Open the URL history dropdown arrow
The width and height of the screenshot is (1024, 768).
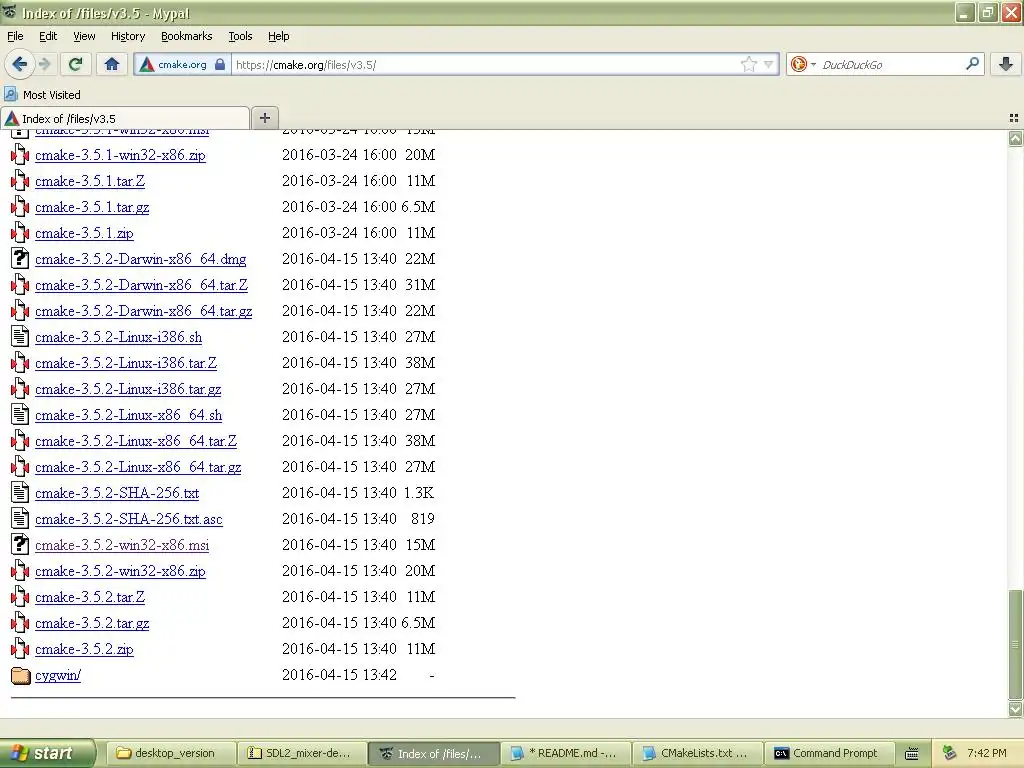[768, 64]
